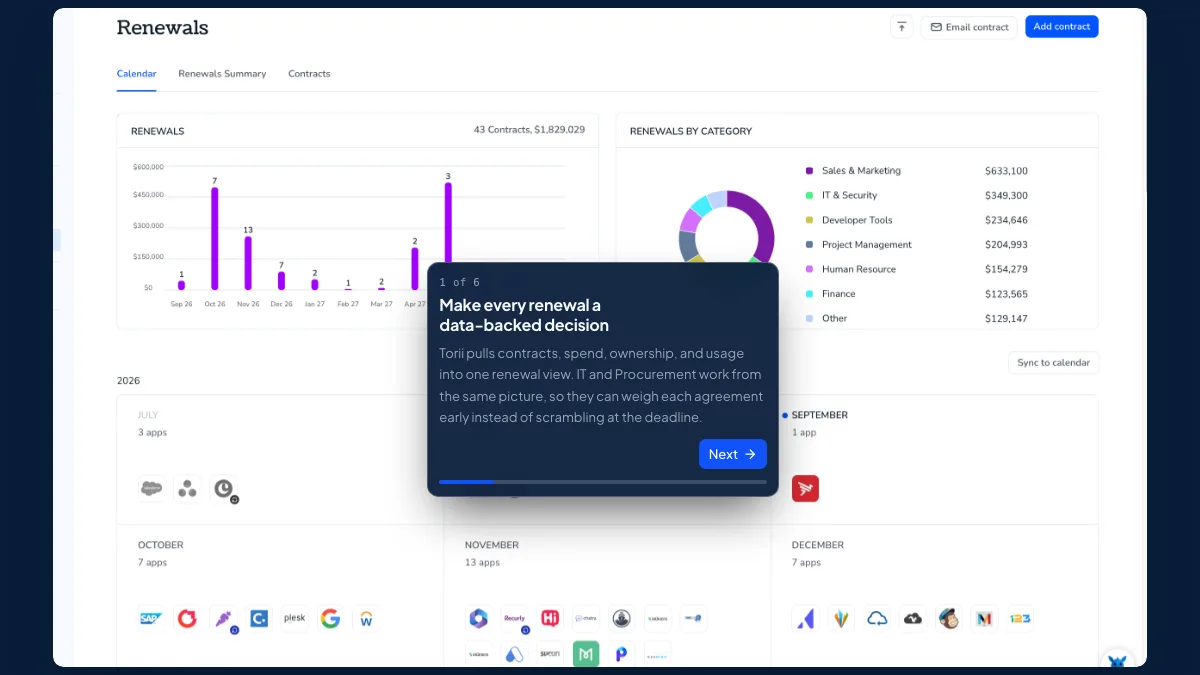
Task: Click the hexagon app icon in November
Action: [478, 619]
